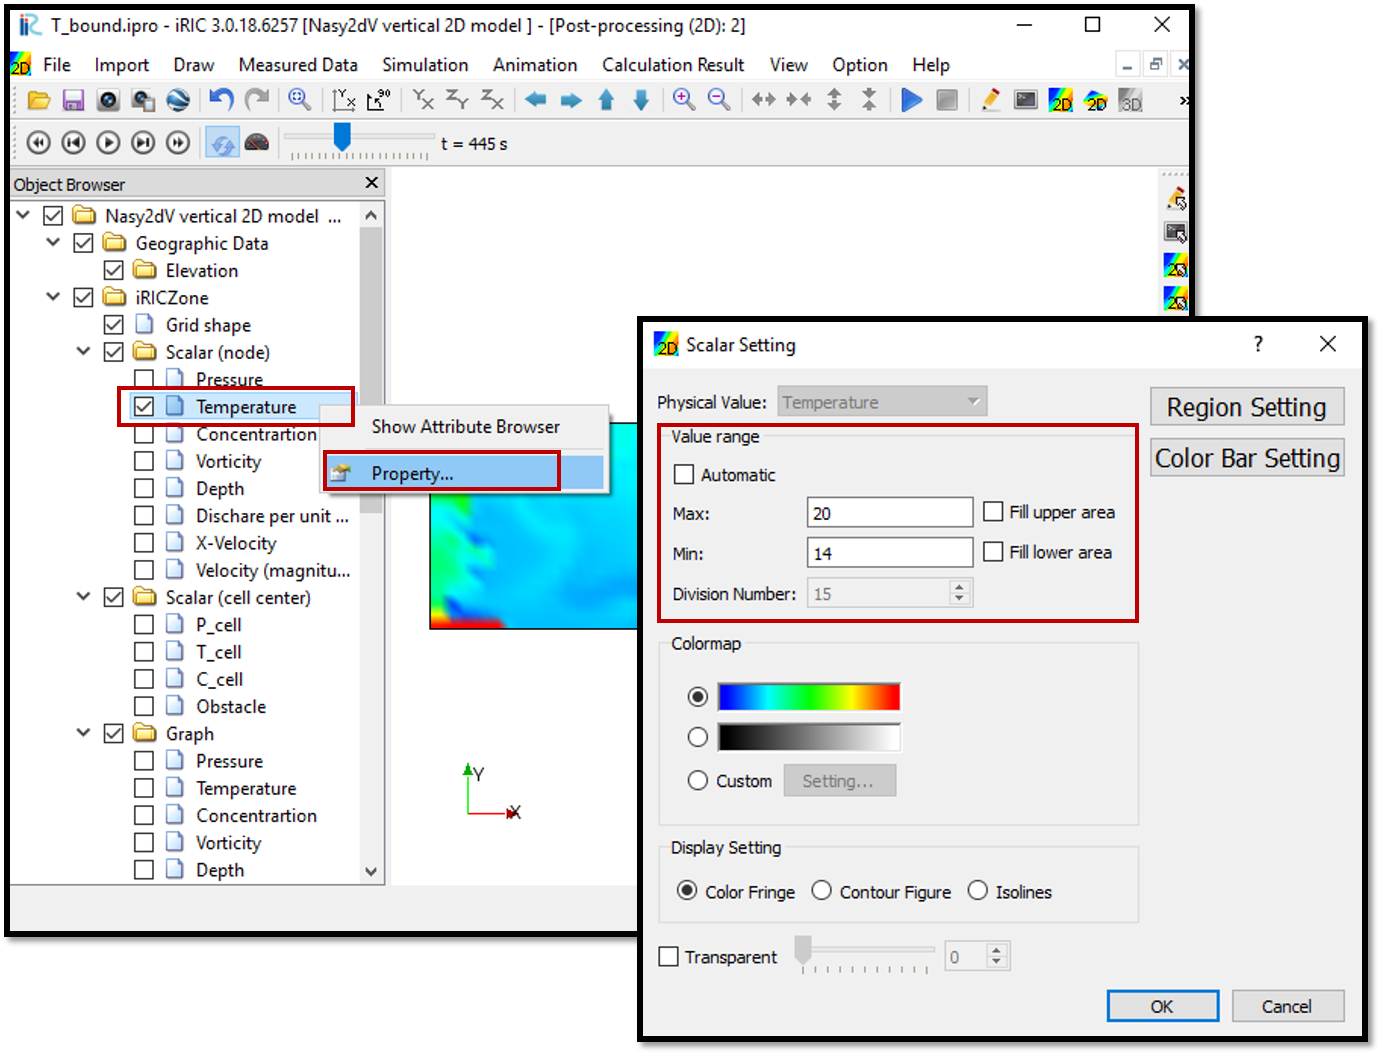This screenshot has height=1055, width=1381.
Task: Step animation forward one frame
Action: pyautogui.click(x=143, y=143)
